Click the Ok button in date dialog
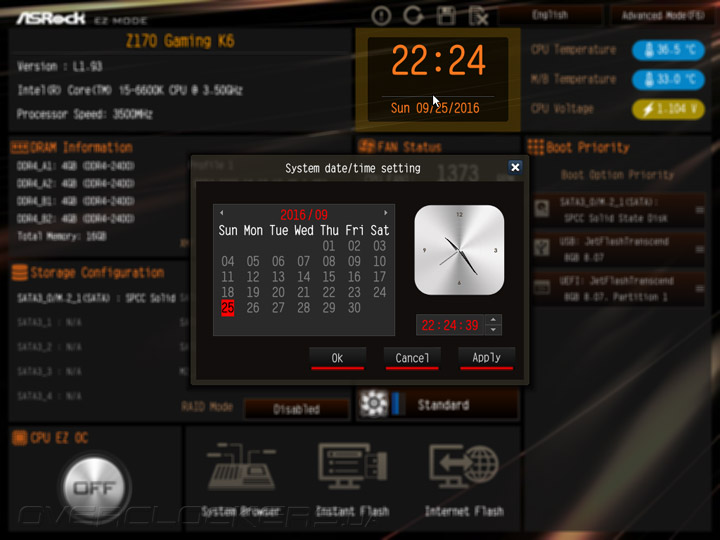This screenshot has width=720, height=540. [338, 358]
